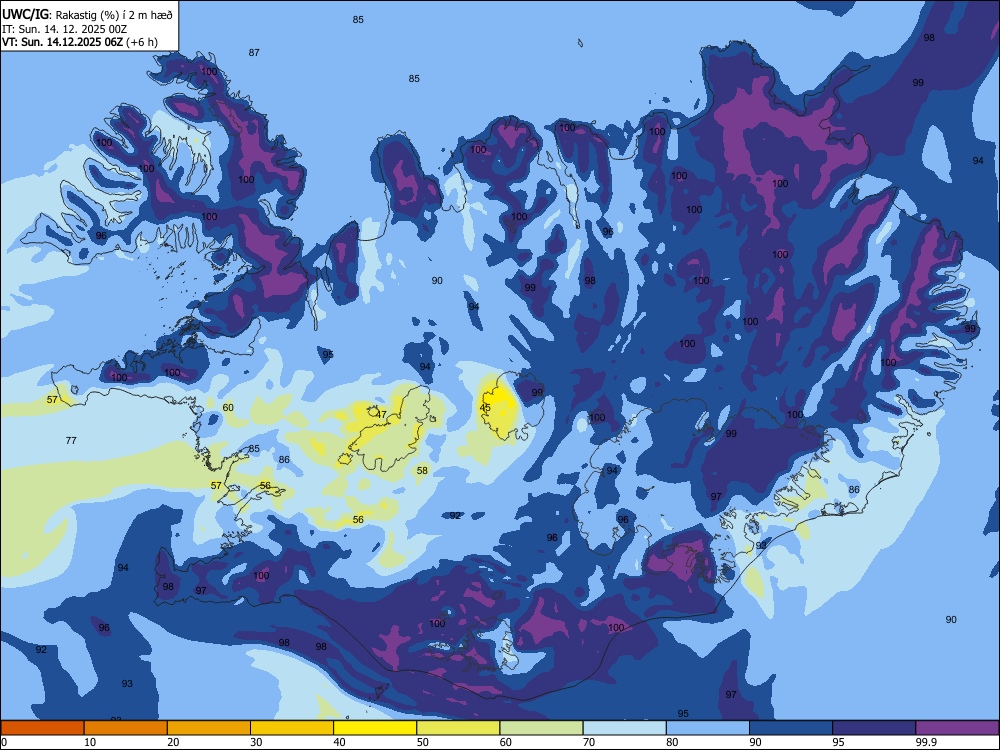Click the '70' tick label on the legend

click(x=589, y=742)
